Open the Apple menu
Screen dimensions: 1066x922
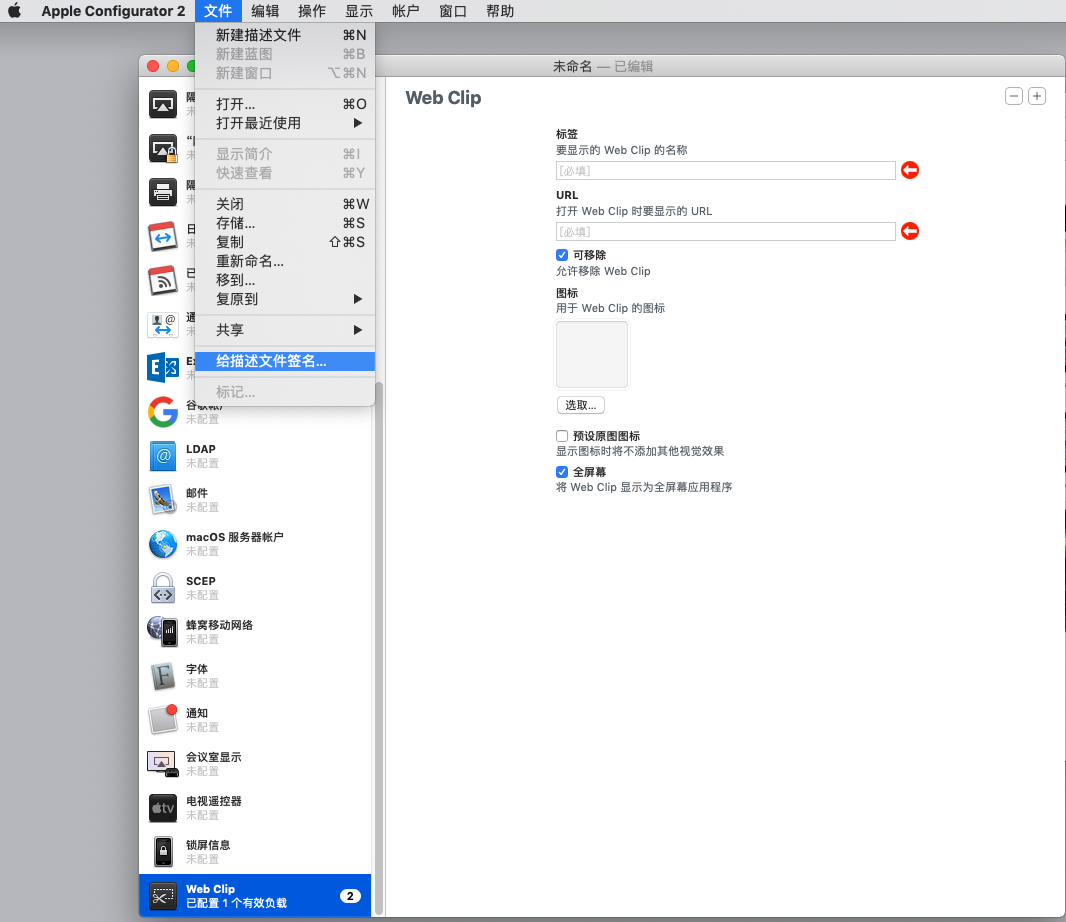[x=14, y=11]
